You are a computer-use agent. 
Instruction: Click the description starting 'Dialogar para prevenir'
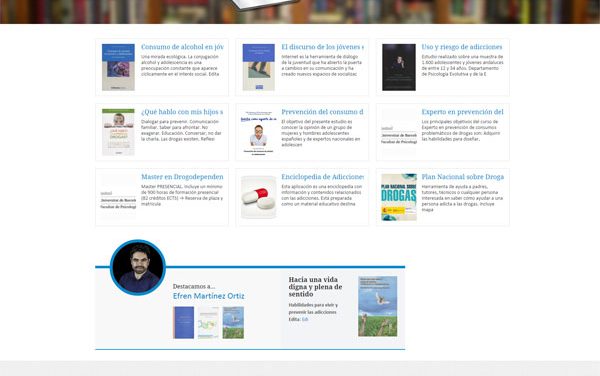(x=181, y=130)
